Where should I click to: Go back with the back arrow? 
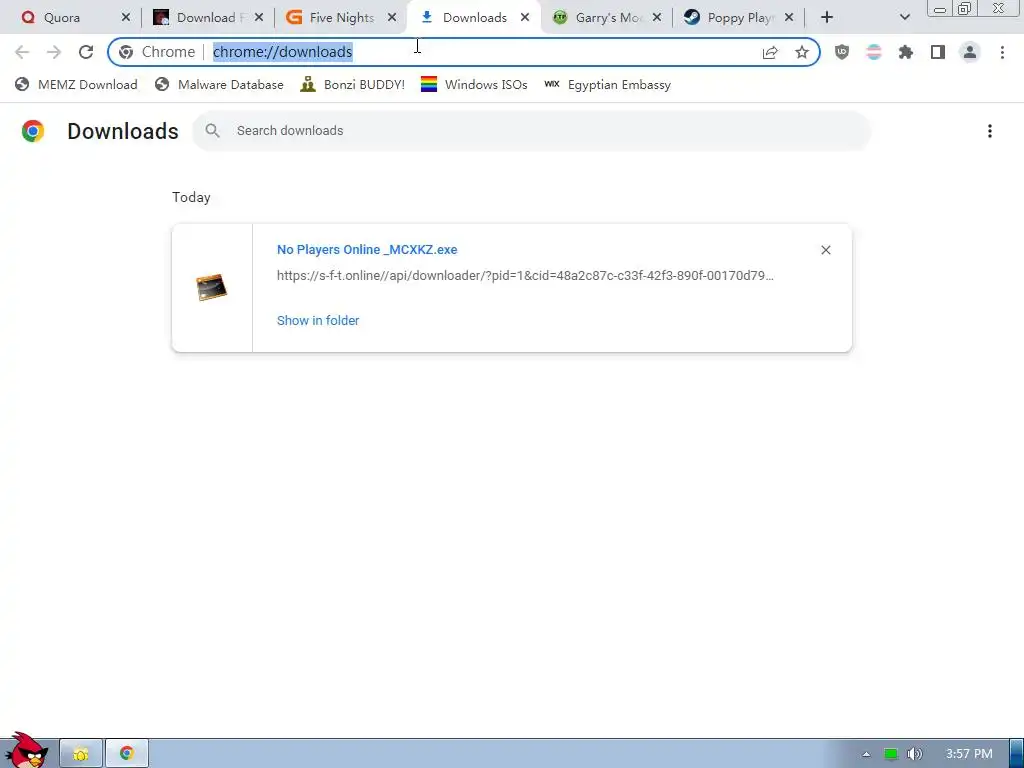pyautogui.click(x=22, y=52)
